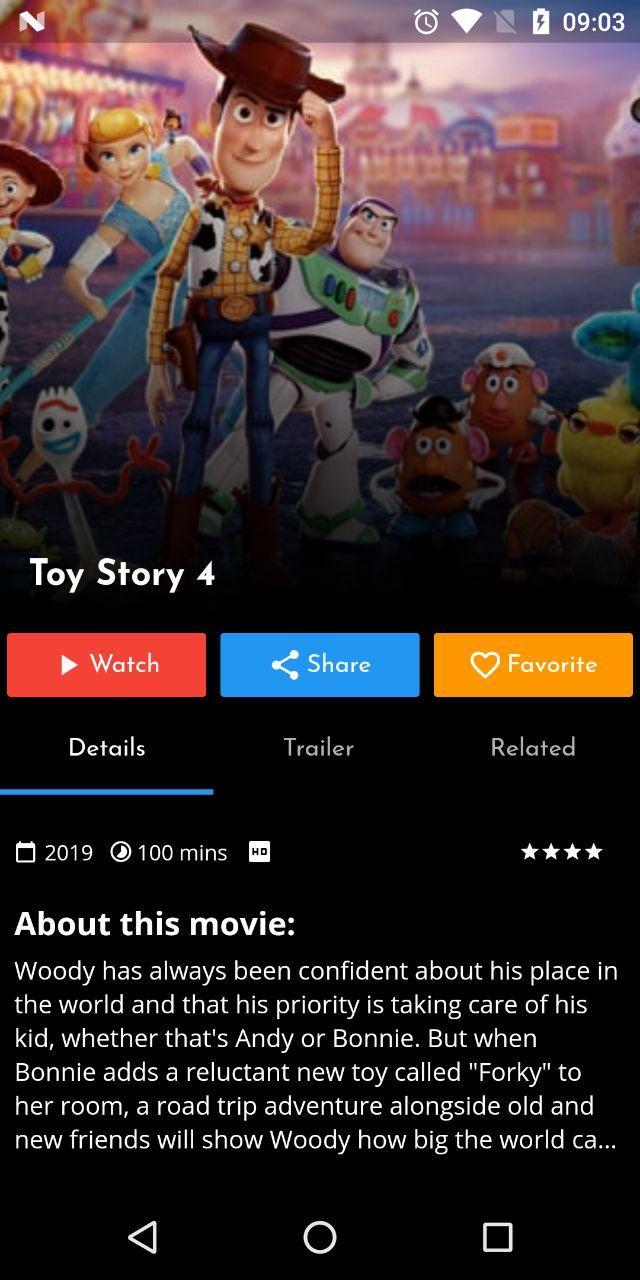Screen dimensions: 640x1280
Task: Click the notification N icon in status bar
Action: [x=31, y=21]
